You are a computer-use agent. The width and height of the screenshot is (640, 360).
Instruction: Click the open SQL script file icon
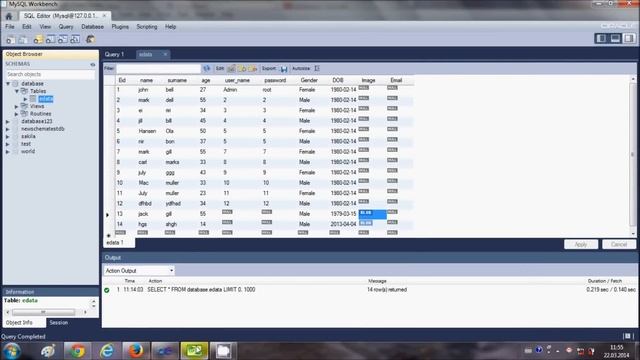click(23, 40)
